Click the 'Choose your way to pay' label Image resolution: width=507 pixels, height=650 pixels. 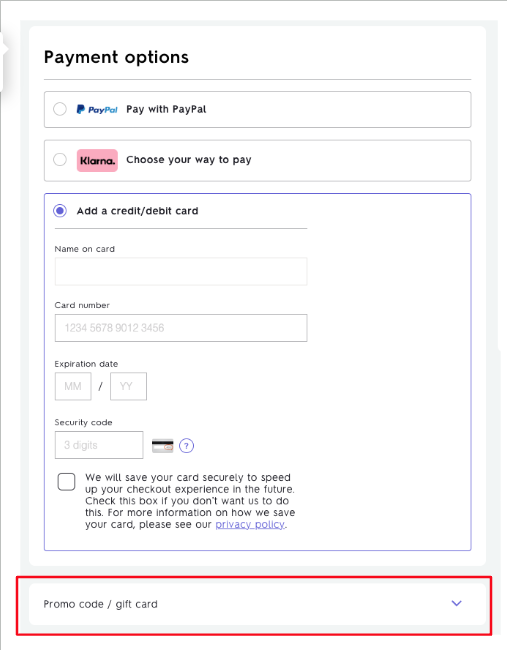point(189,160)
